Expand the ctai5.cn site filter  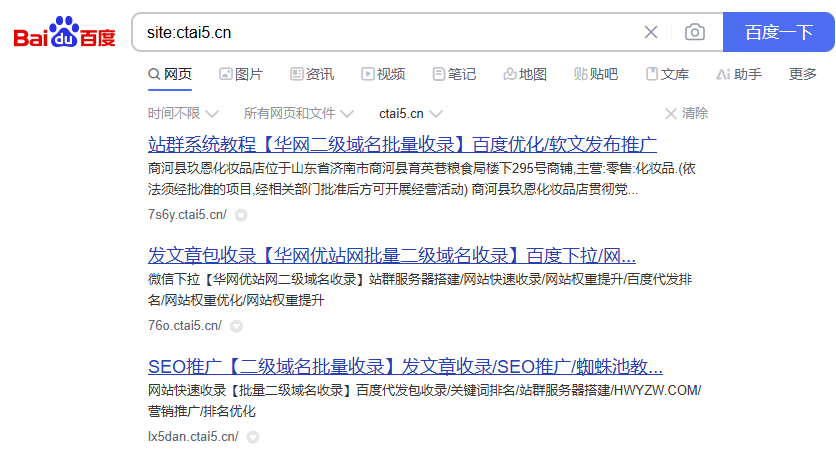click(x=411, y=114)
